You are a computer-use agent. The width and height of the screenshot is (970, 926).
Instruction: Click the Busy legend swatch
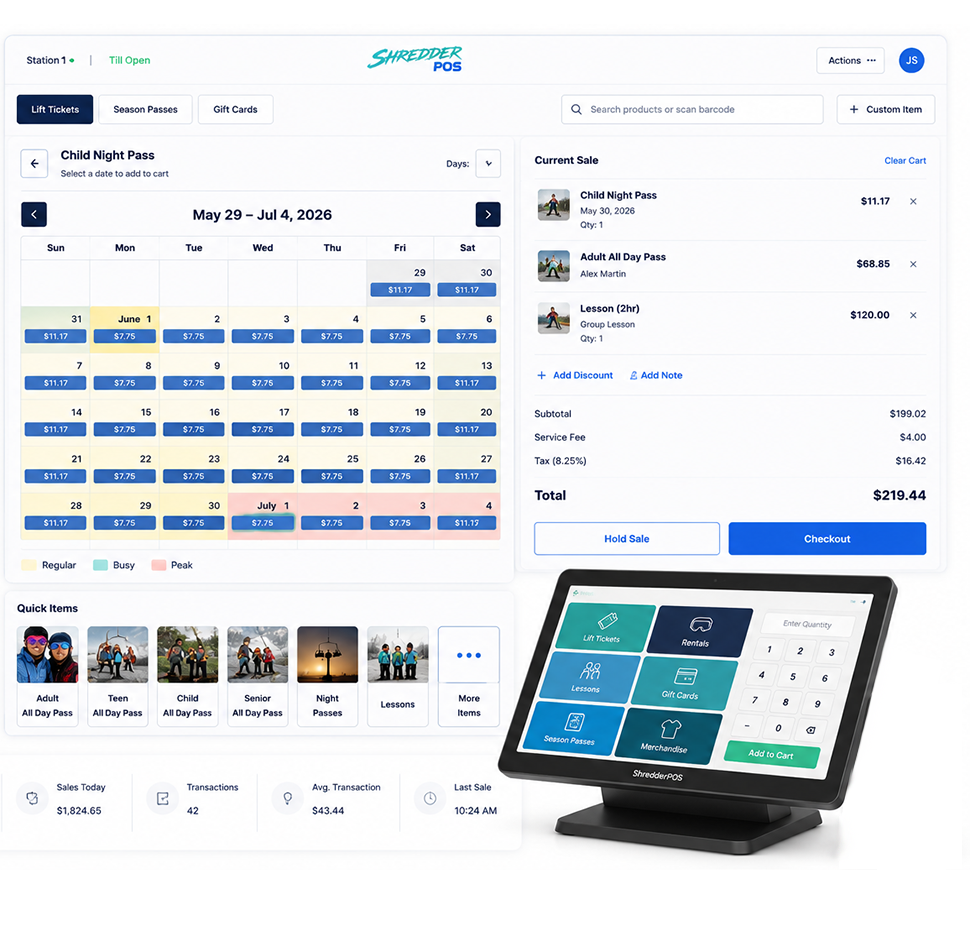point(100,565)
